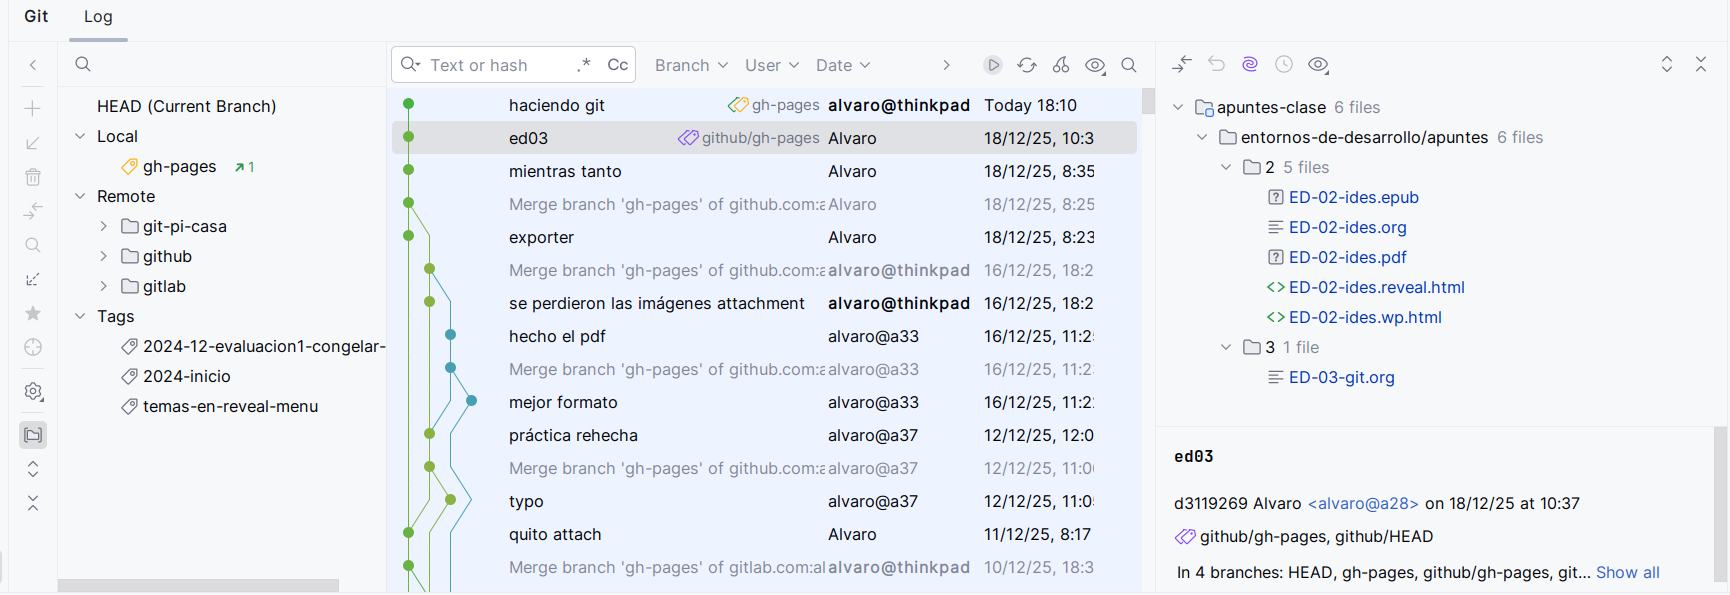Screen dimensions: 1730x595
Task: Click the Update Selected arrow icon in sidebar
Action: tap(33, 143)
